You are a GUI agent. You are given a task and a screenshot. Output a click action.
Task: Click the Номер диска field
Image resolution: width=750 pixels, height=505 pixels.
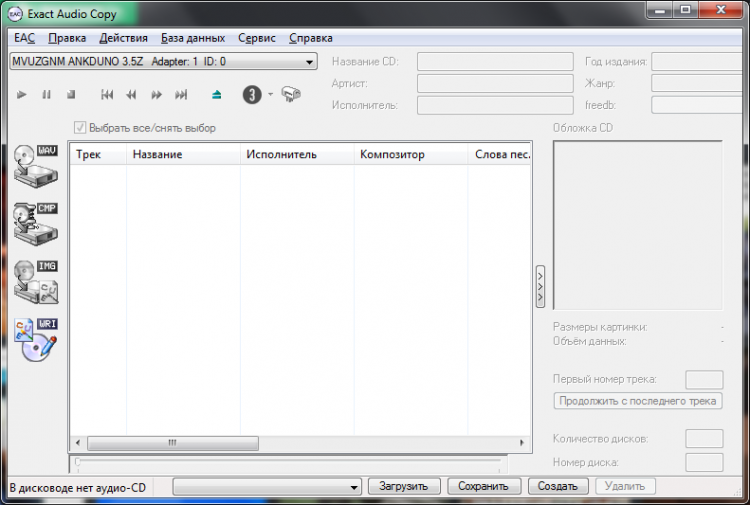704,462
